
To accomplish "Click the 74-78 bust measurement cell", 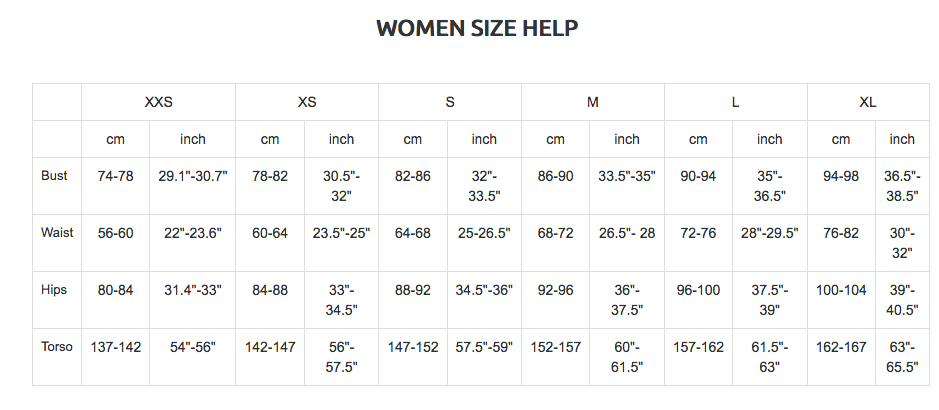I will pyautogui.click(x=116, y=176).
